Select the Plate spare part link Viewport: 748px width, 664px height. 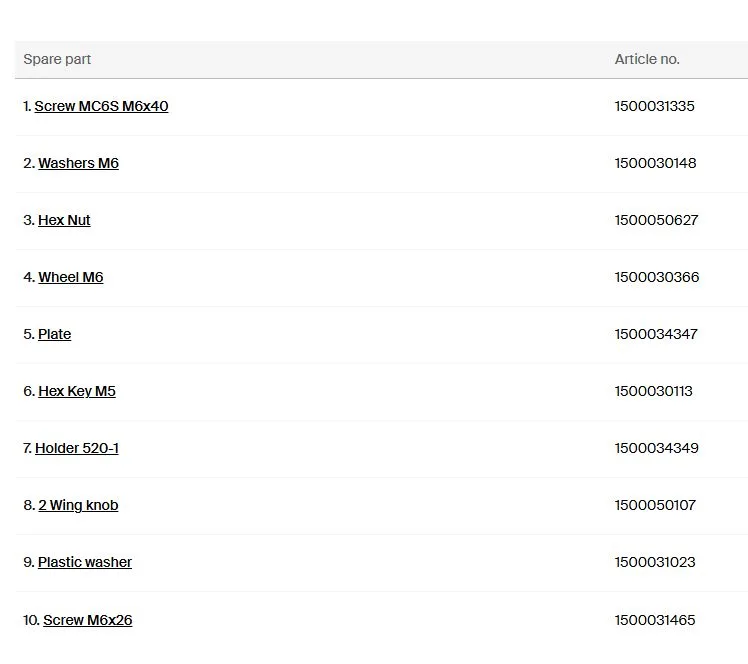[x=54, y=334]
